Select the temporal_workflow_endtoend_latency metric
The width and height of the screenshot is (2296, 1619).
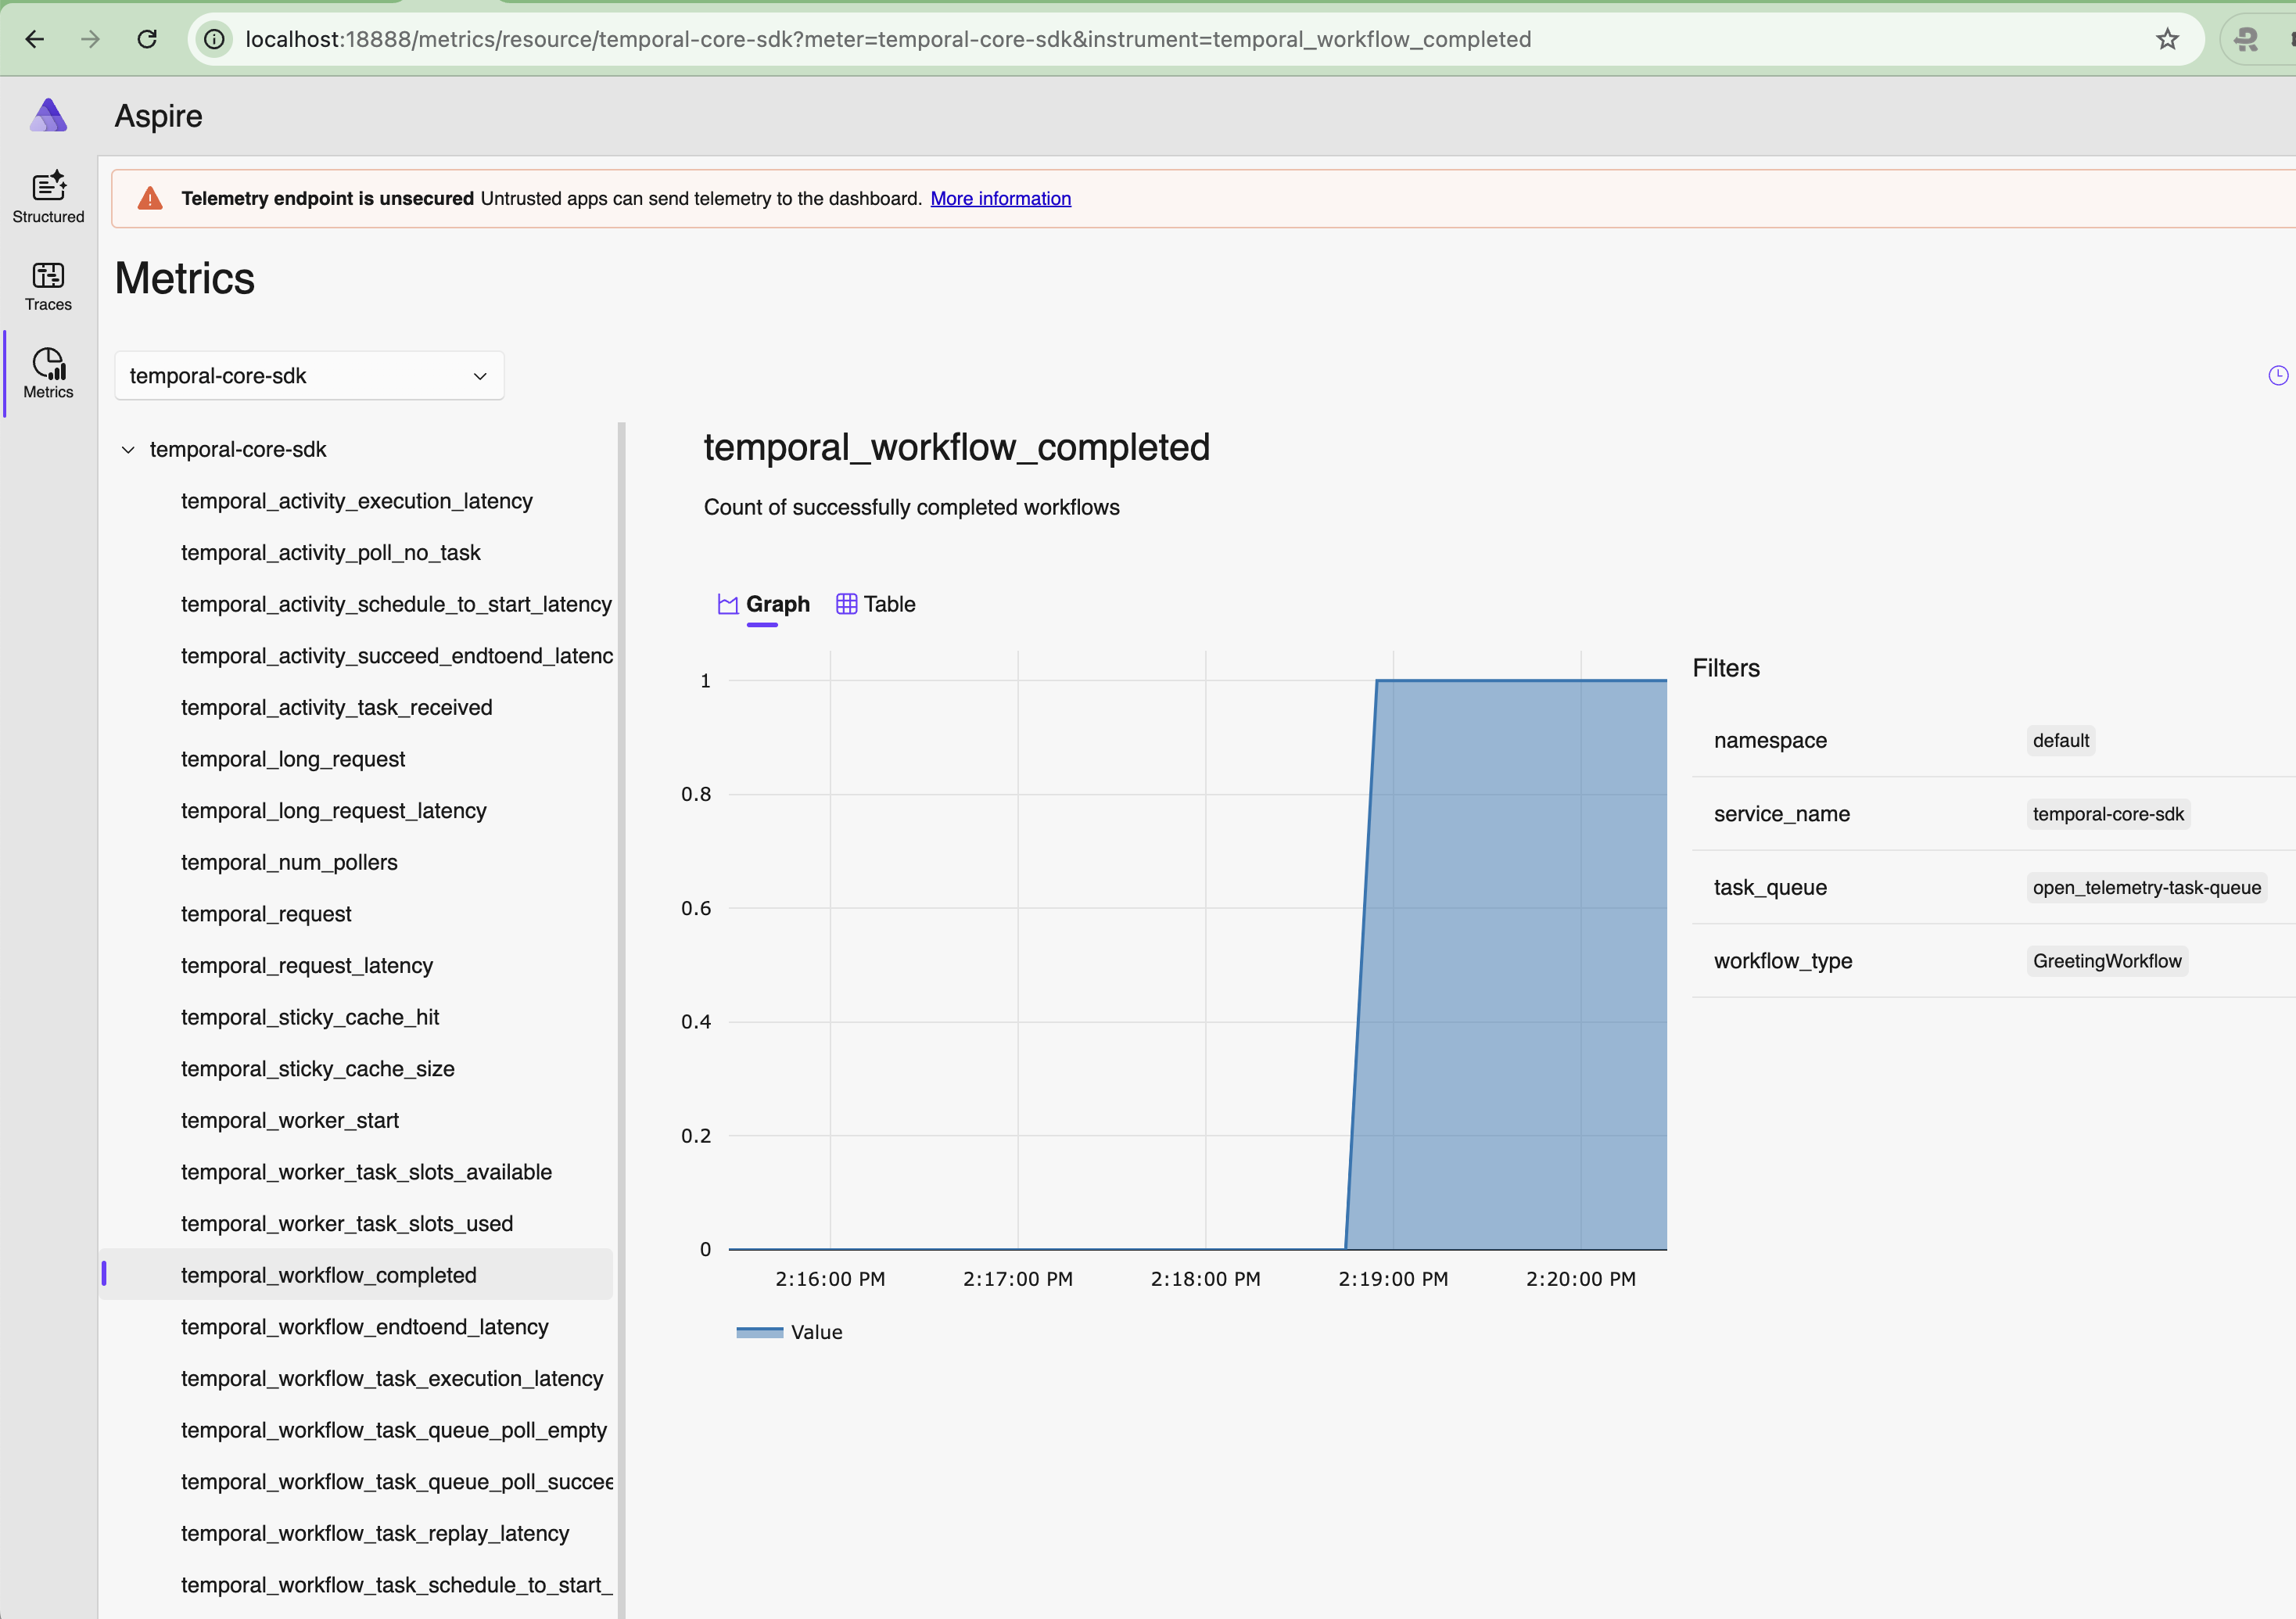[365, 1327]
